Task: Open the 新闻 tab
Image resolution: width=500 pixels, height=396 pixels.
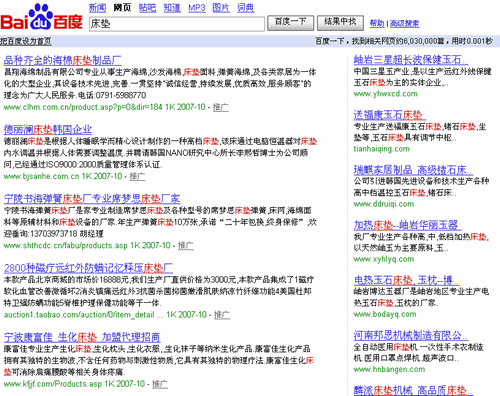Action: click(97, 7)
